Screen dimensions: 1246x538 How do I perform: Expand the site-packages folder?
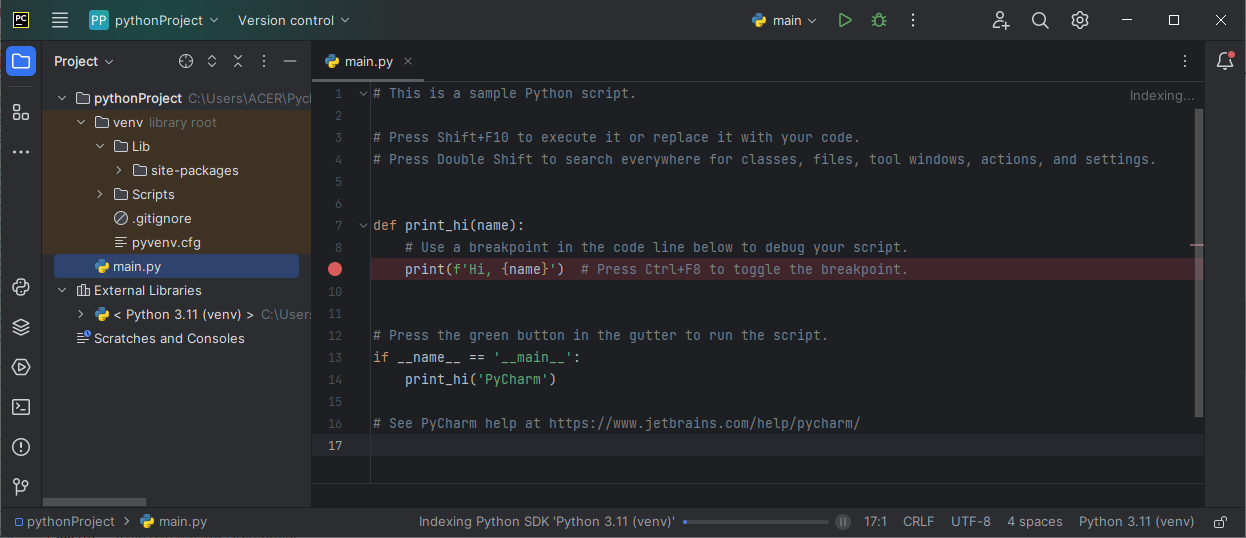[x=119, y=170]
